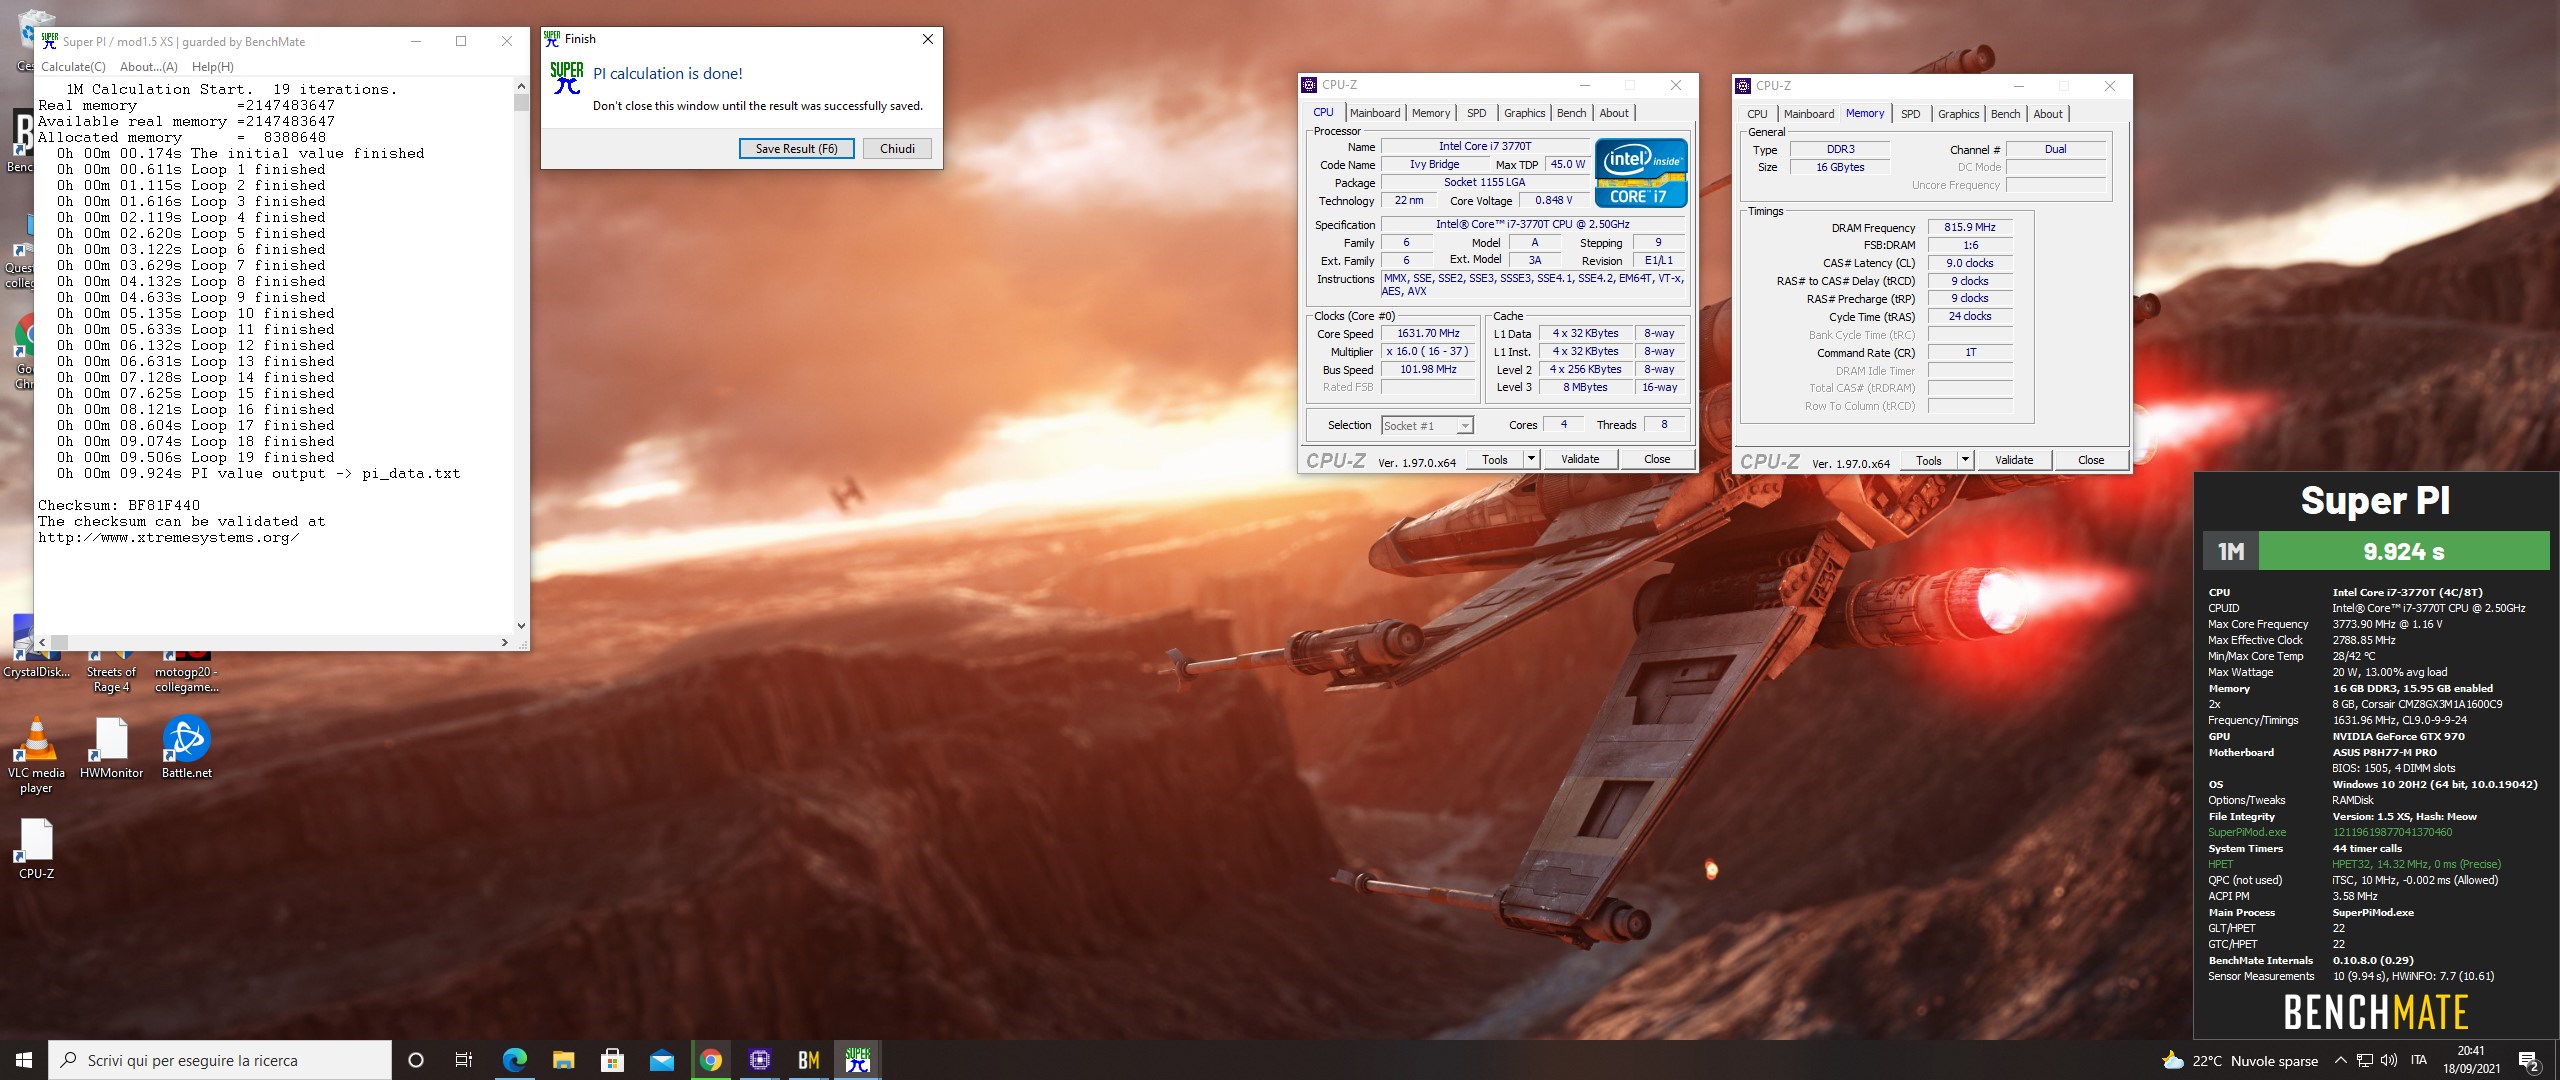2560x1080 pixels.
Task: Open About tab in CPU-Z CPU window
Action: pyautogui.click(x=1614, y=113)
